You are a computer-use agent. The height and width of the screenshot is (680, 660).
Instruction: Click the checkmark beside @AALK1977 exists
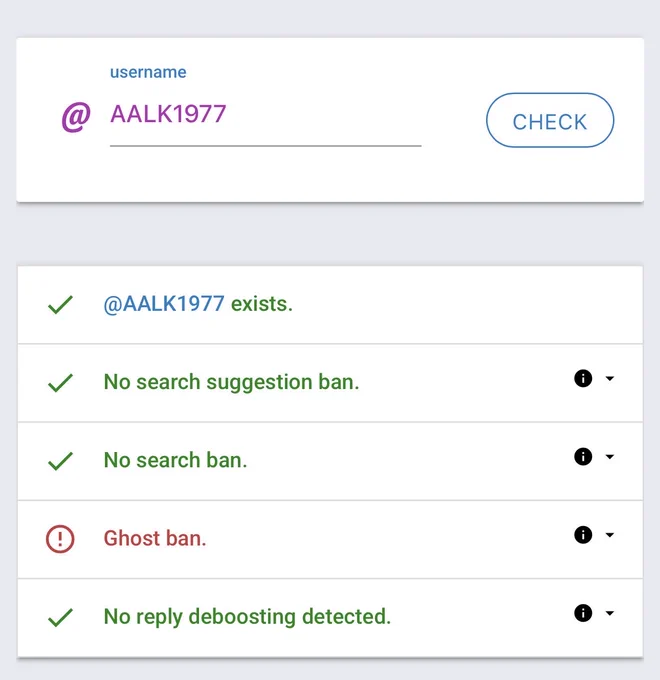tap(60, 304)
